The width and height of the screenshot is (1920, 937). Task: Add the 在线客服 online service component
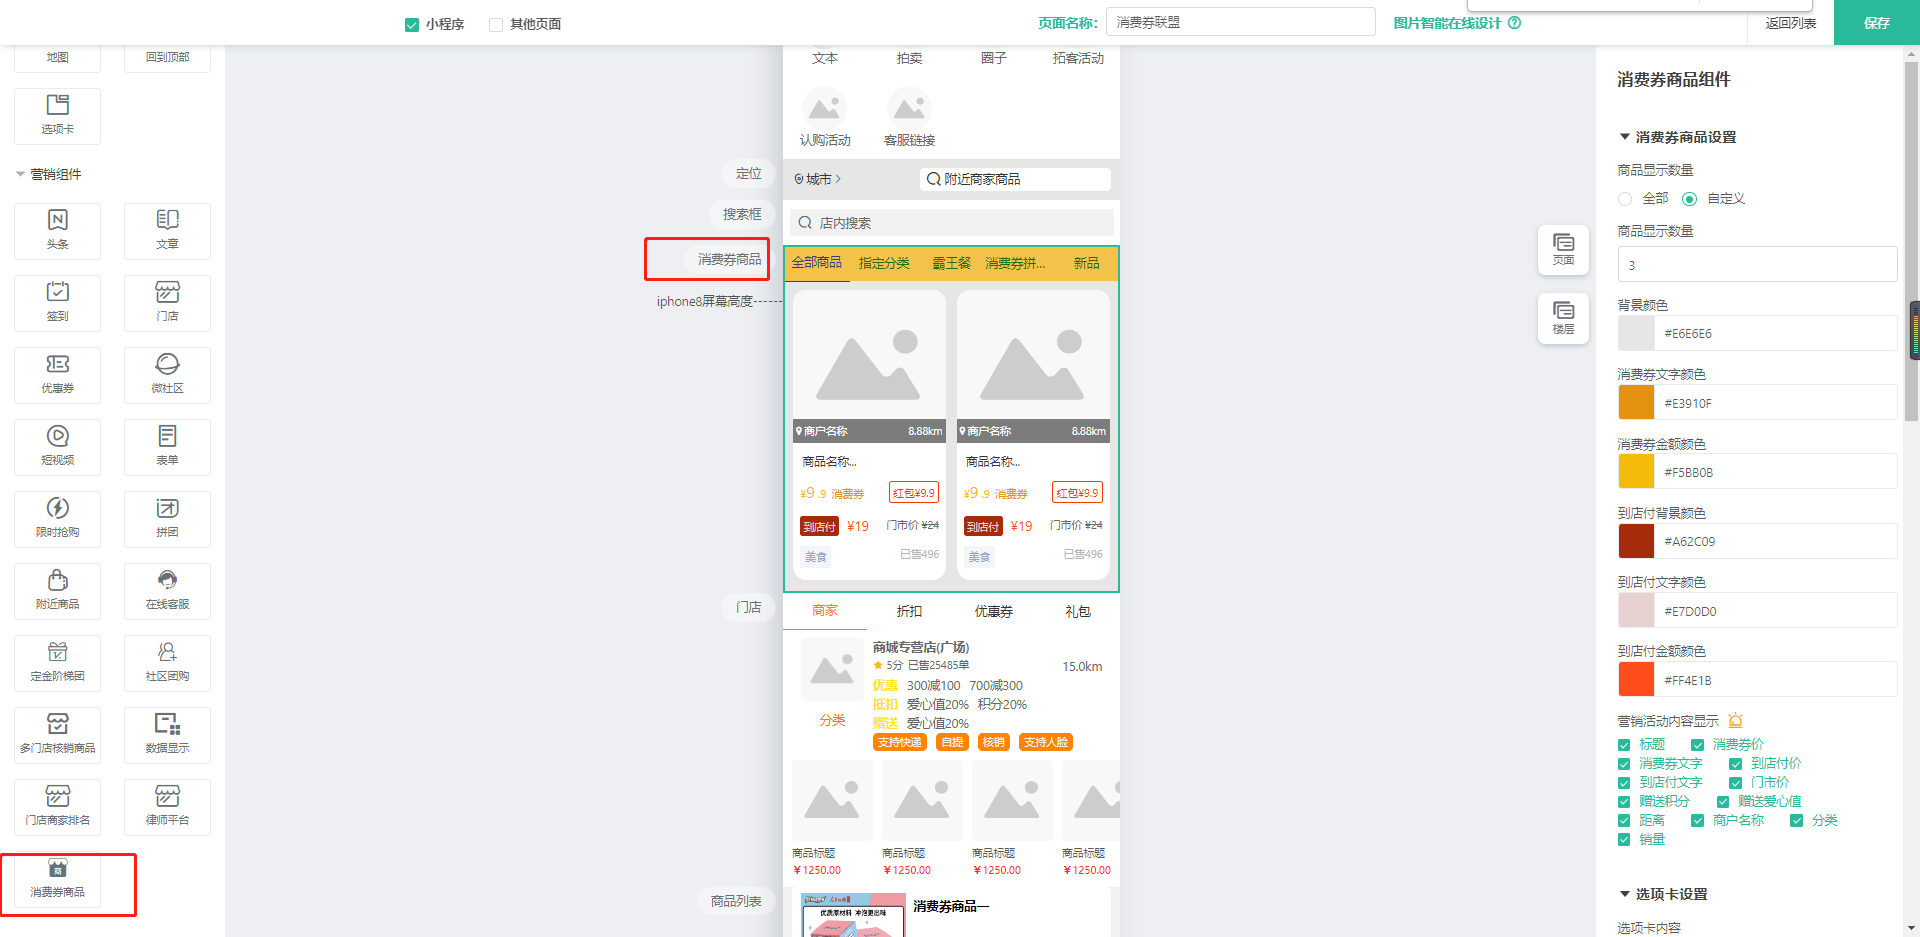[x=167, y=591]
